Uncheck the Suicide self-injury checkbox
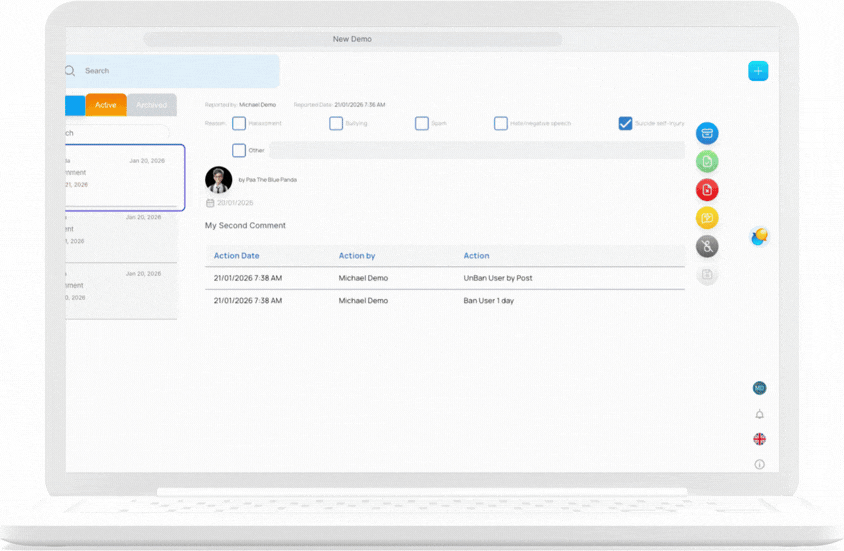 [625, 123]
